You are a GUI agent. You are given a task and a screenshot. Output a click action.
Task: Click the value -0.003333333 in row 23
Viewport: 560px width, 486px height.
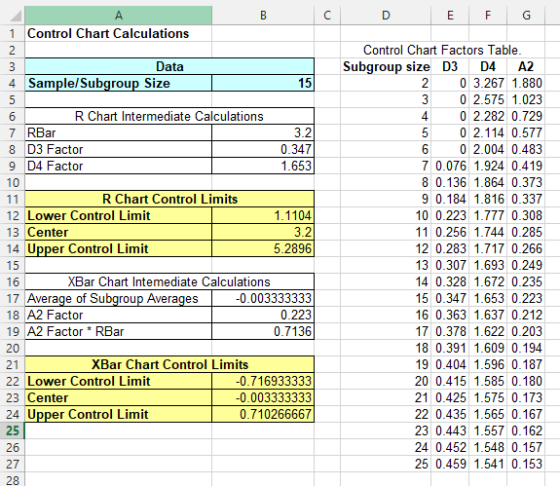(x=263, y=397)
